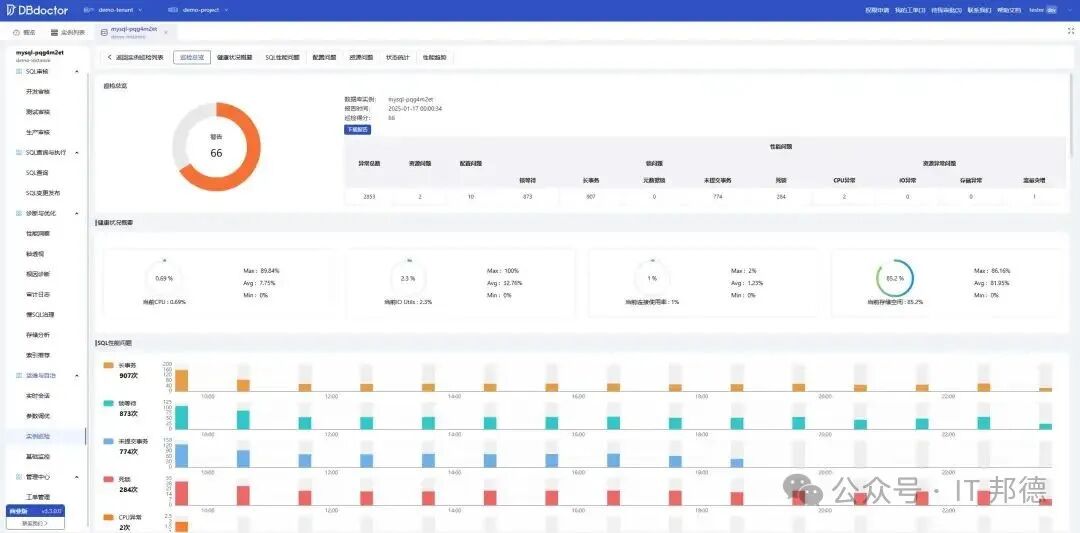Image resolution: width=1080 pixels, height=533 pixels.
Task: Collapse the 管理中心 sidebar group
Action: click(x=76, y=477)
